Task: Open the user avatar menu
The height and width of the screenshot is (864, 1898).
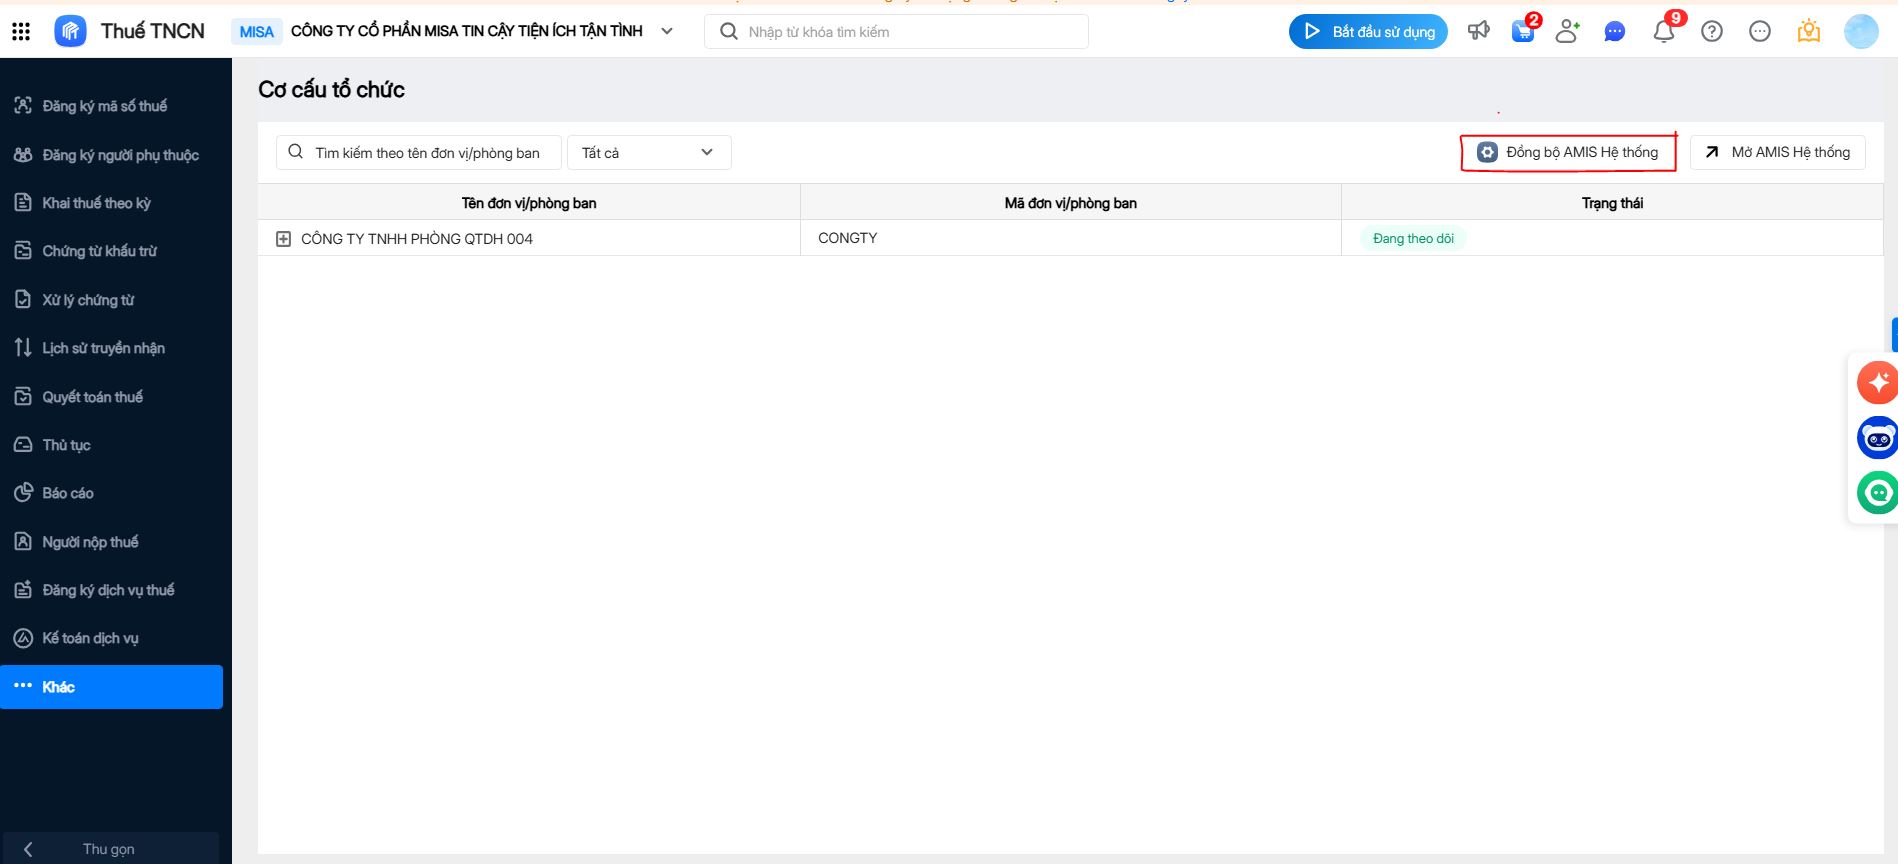Action: tap(1861, 32)
